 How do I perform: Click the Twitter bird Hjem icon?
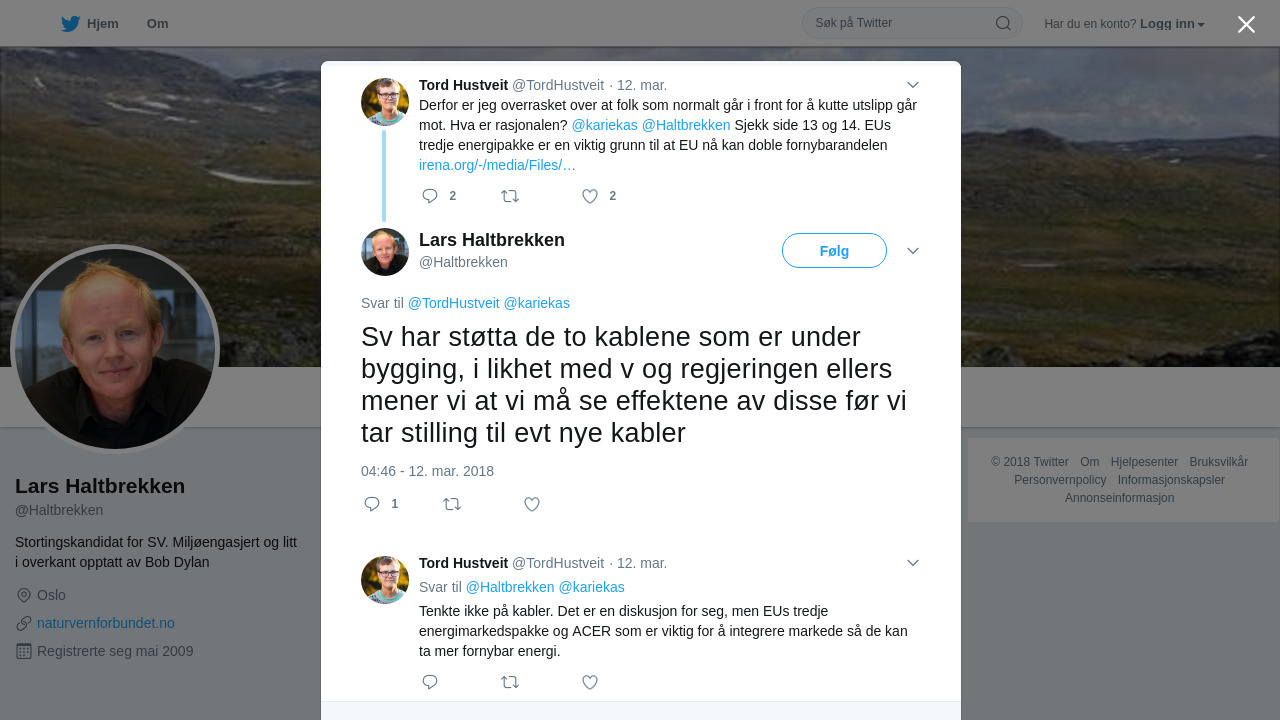(70, 24)
